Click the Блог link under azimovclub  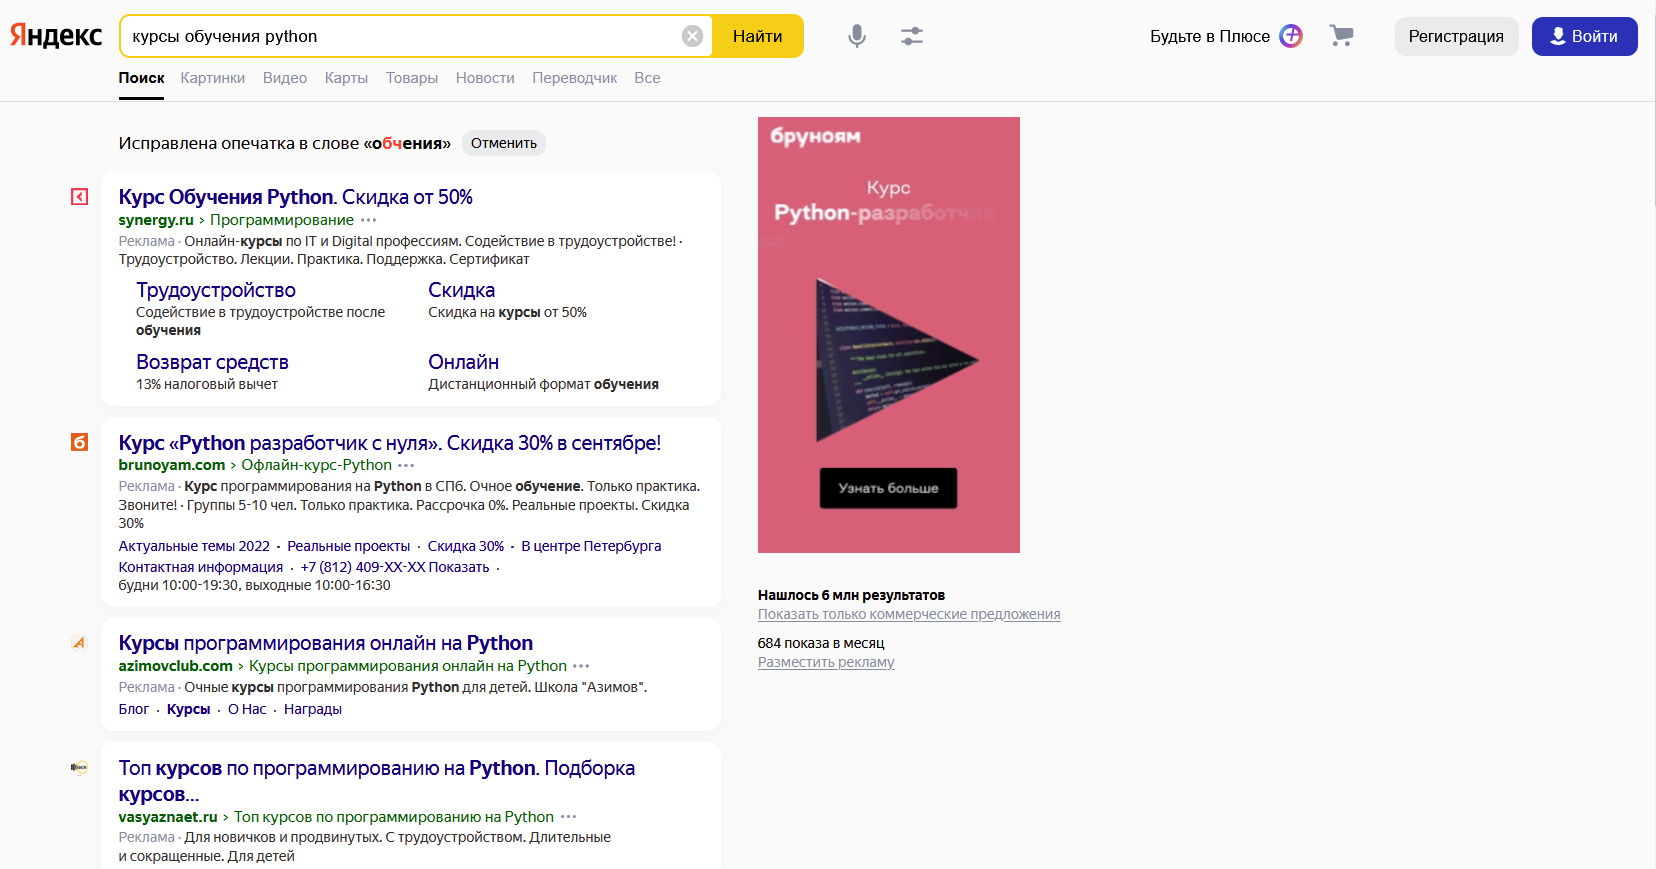(134, 709)
